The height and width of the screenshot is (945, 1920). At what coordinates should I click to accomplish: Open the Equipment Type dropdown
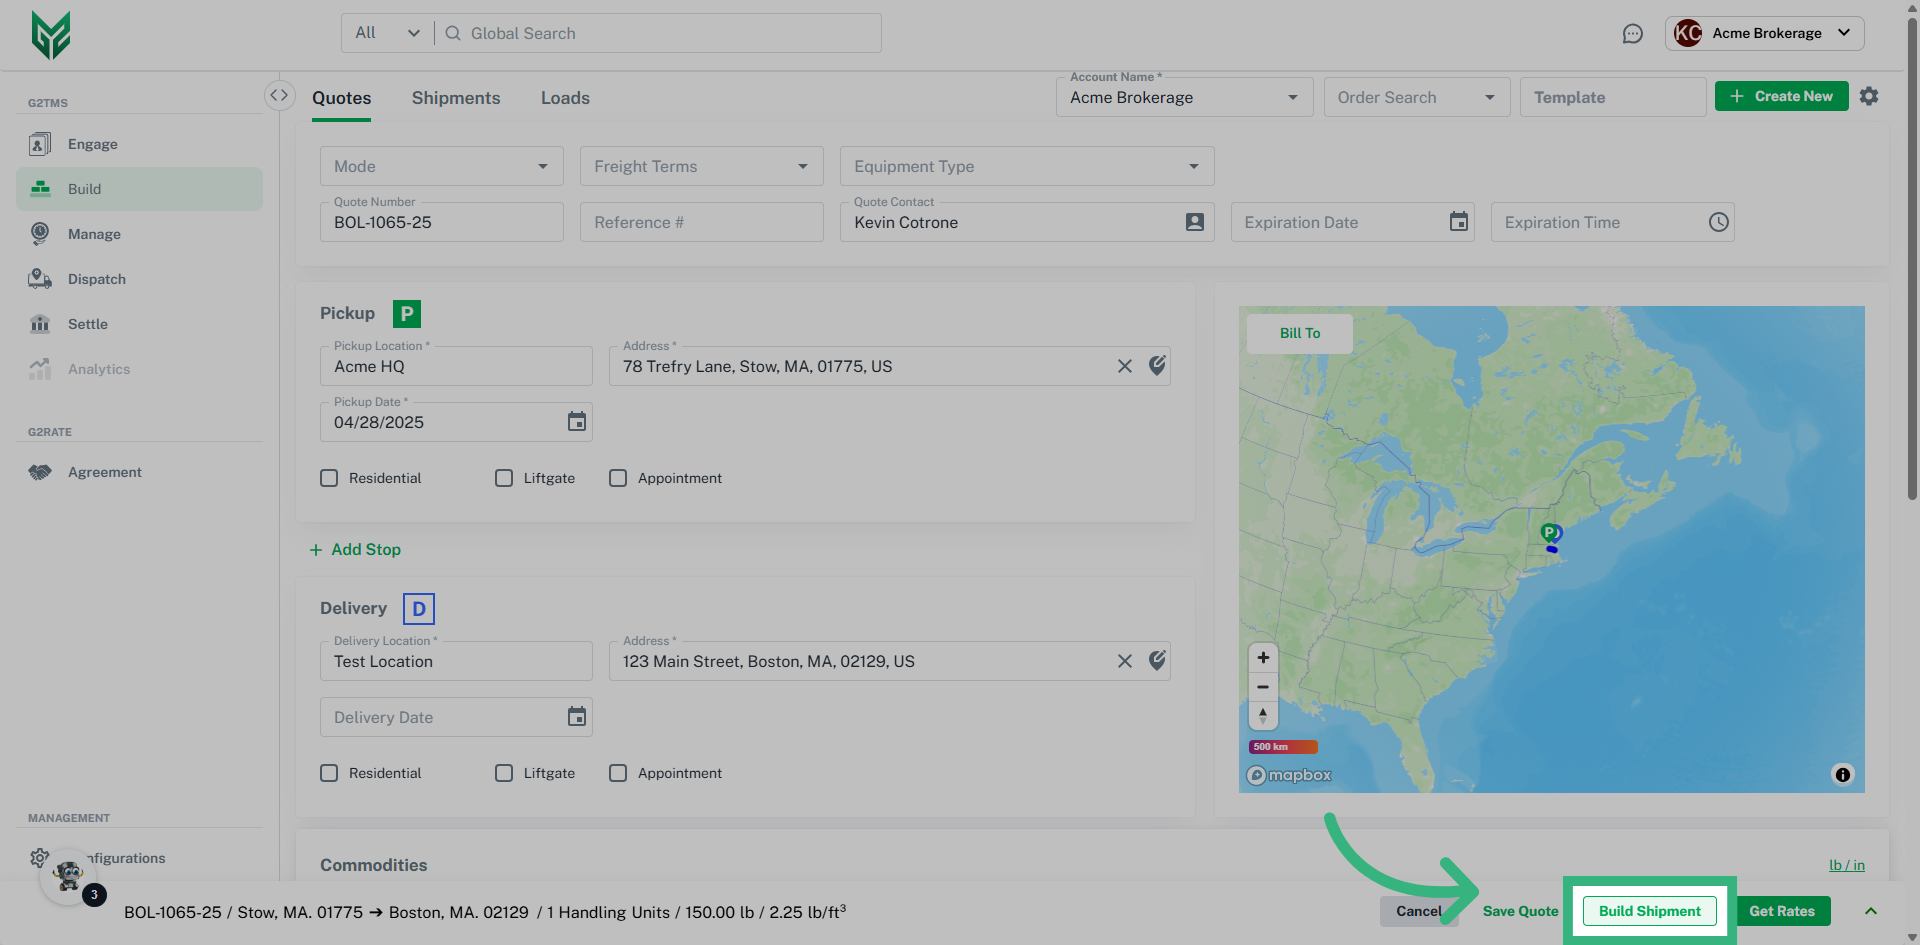(1026, 166)
